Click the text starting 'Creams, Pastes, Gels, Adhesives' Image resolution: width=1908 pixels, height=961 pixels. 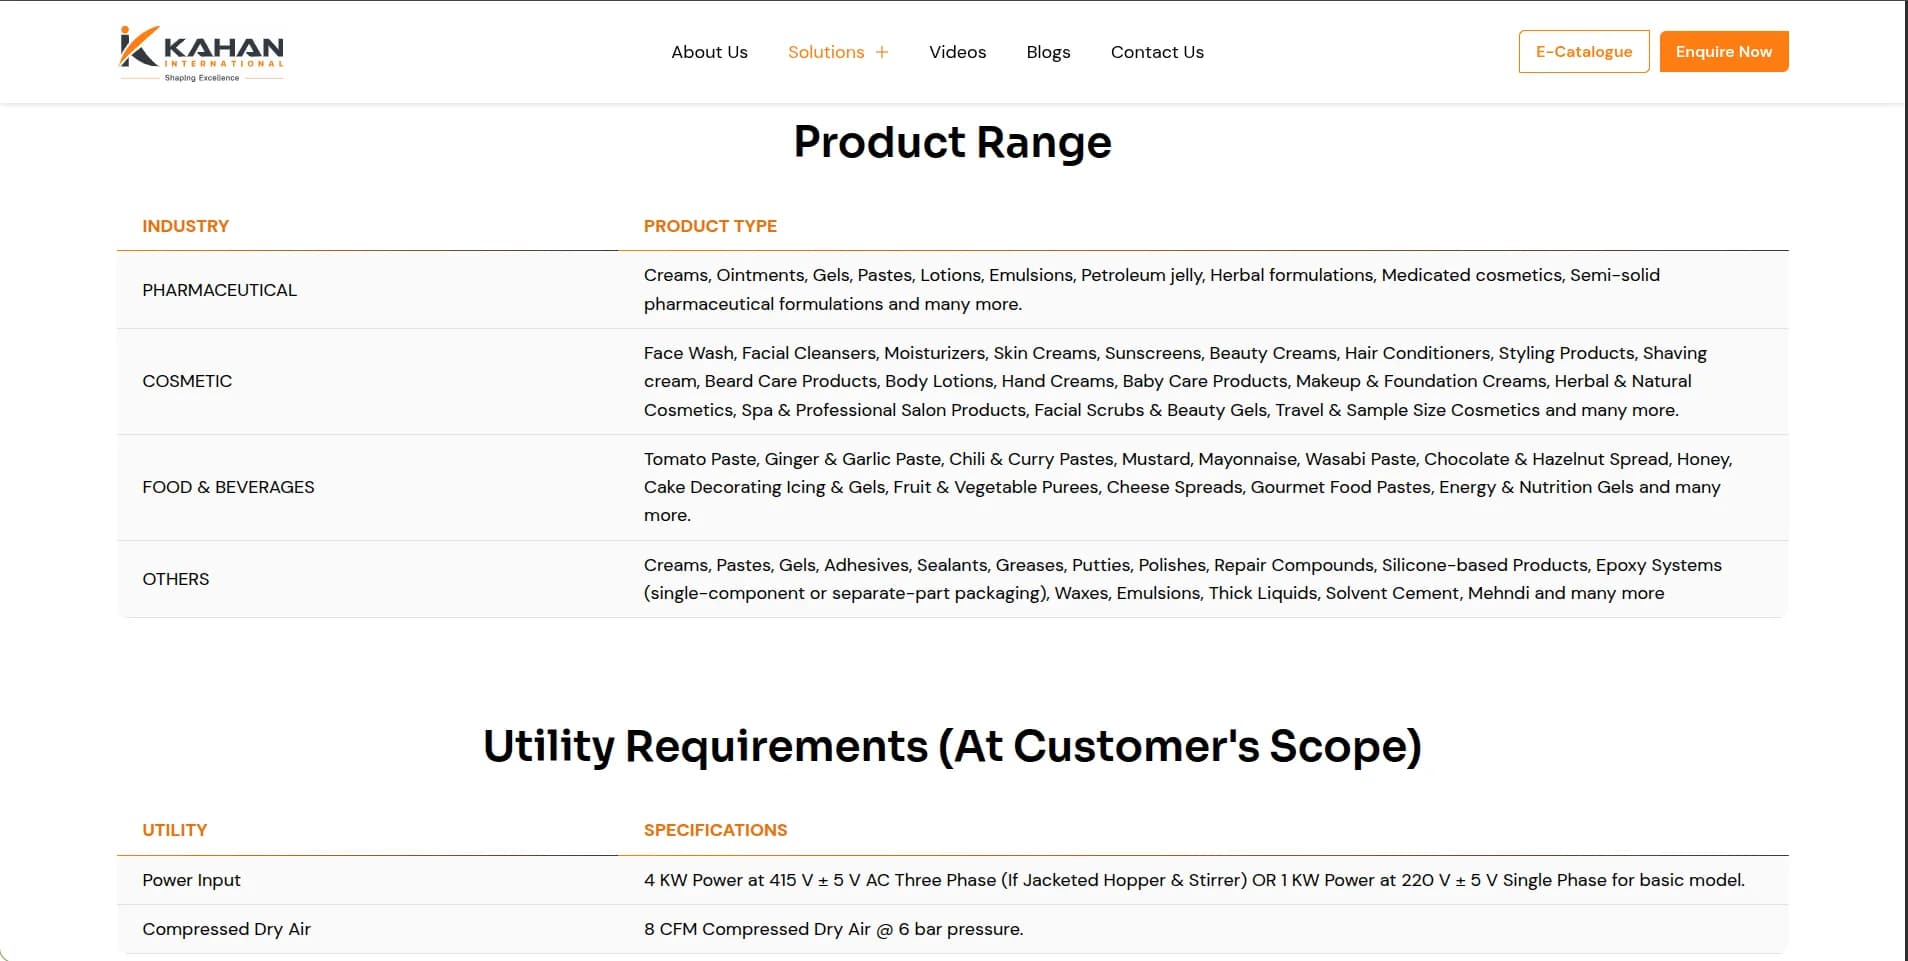(x=1183, y=579)
